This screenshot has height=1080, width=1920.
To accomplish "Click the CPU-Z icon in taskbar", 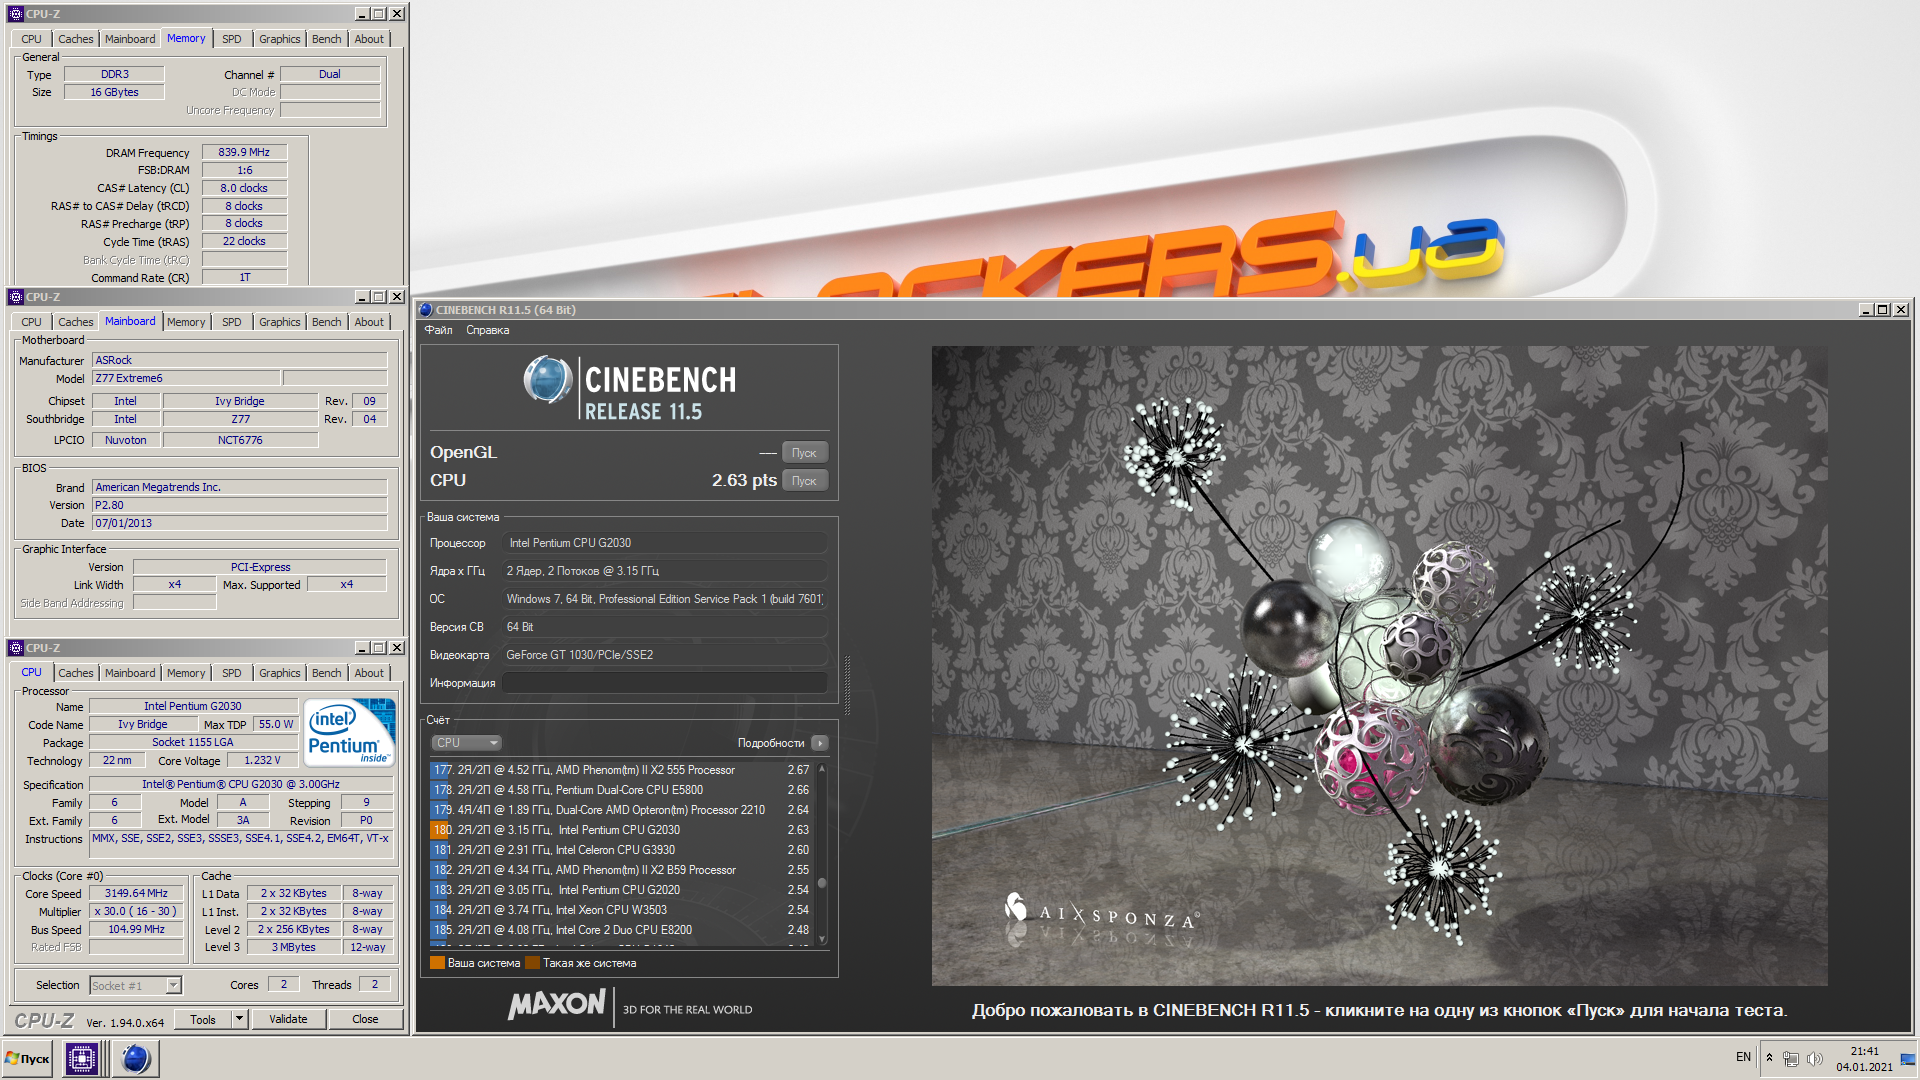I will click(x=82, y=1058).
